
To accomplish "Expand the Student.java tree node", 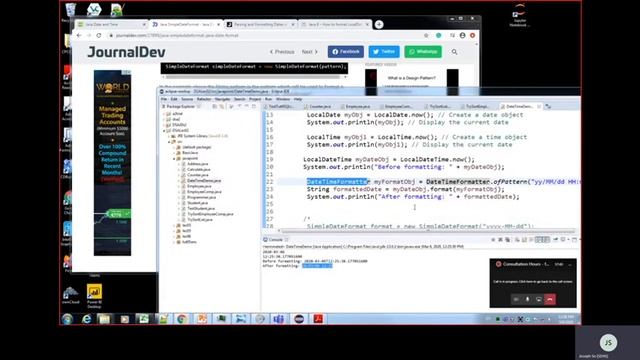I will click(x=179, y=203).
